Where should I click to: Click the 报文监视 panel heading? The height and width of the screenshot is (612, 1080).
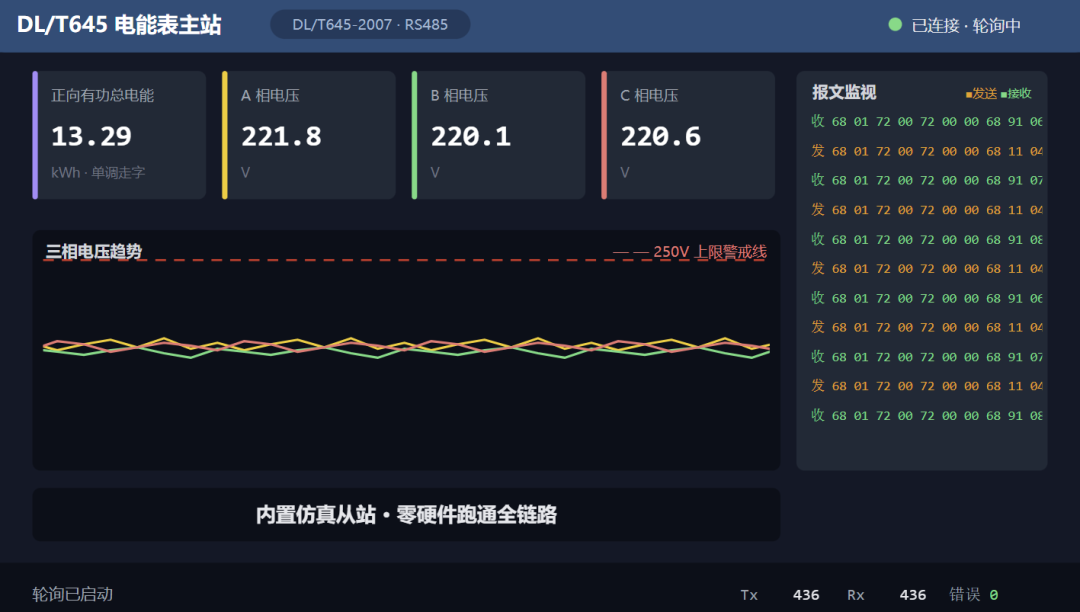pos(844,92)
